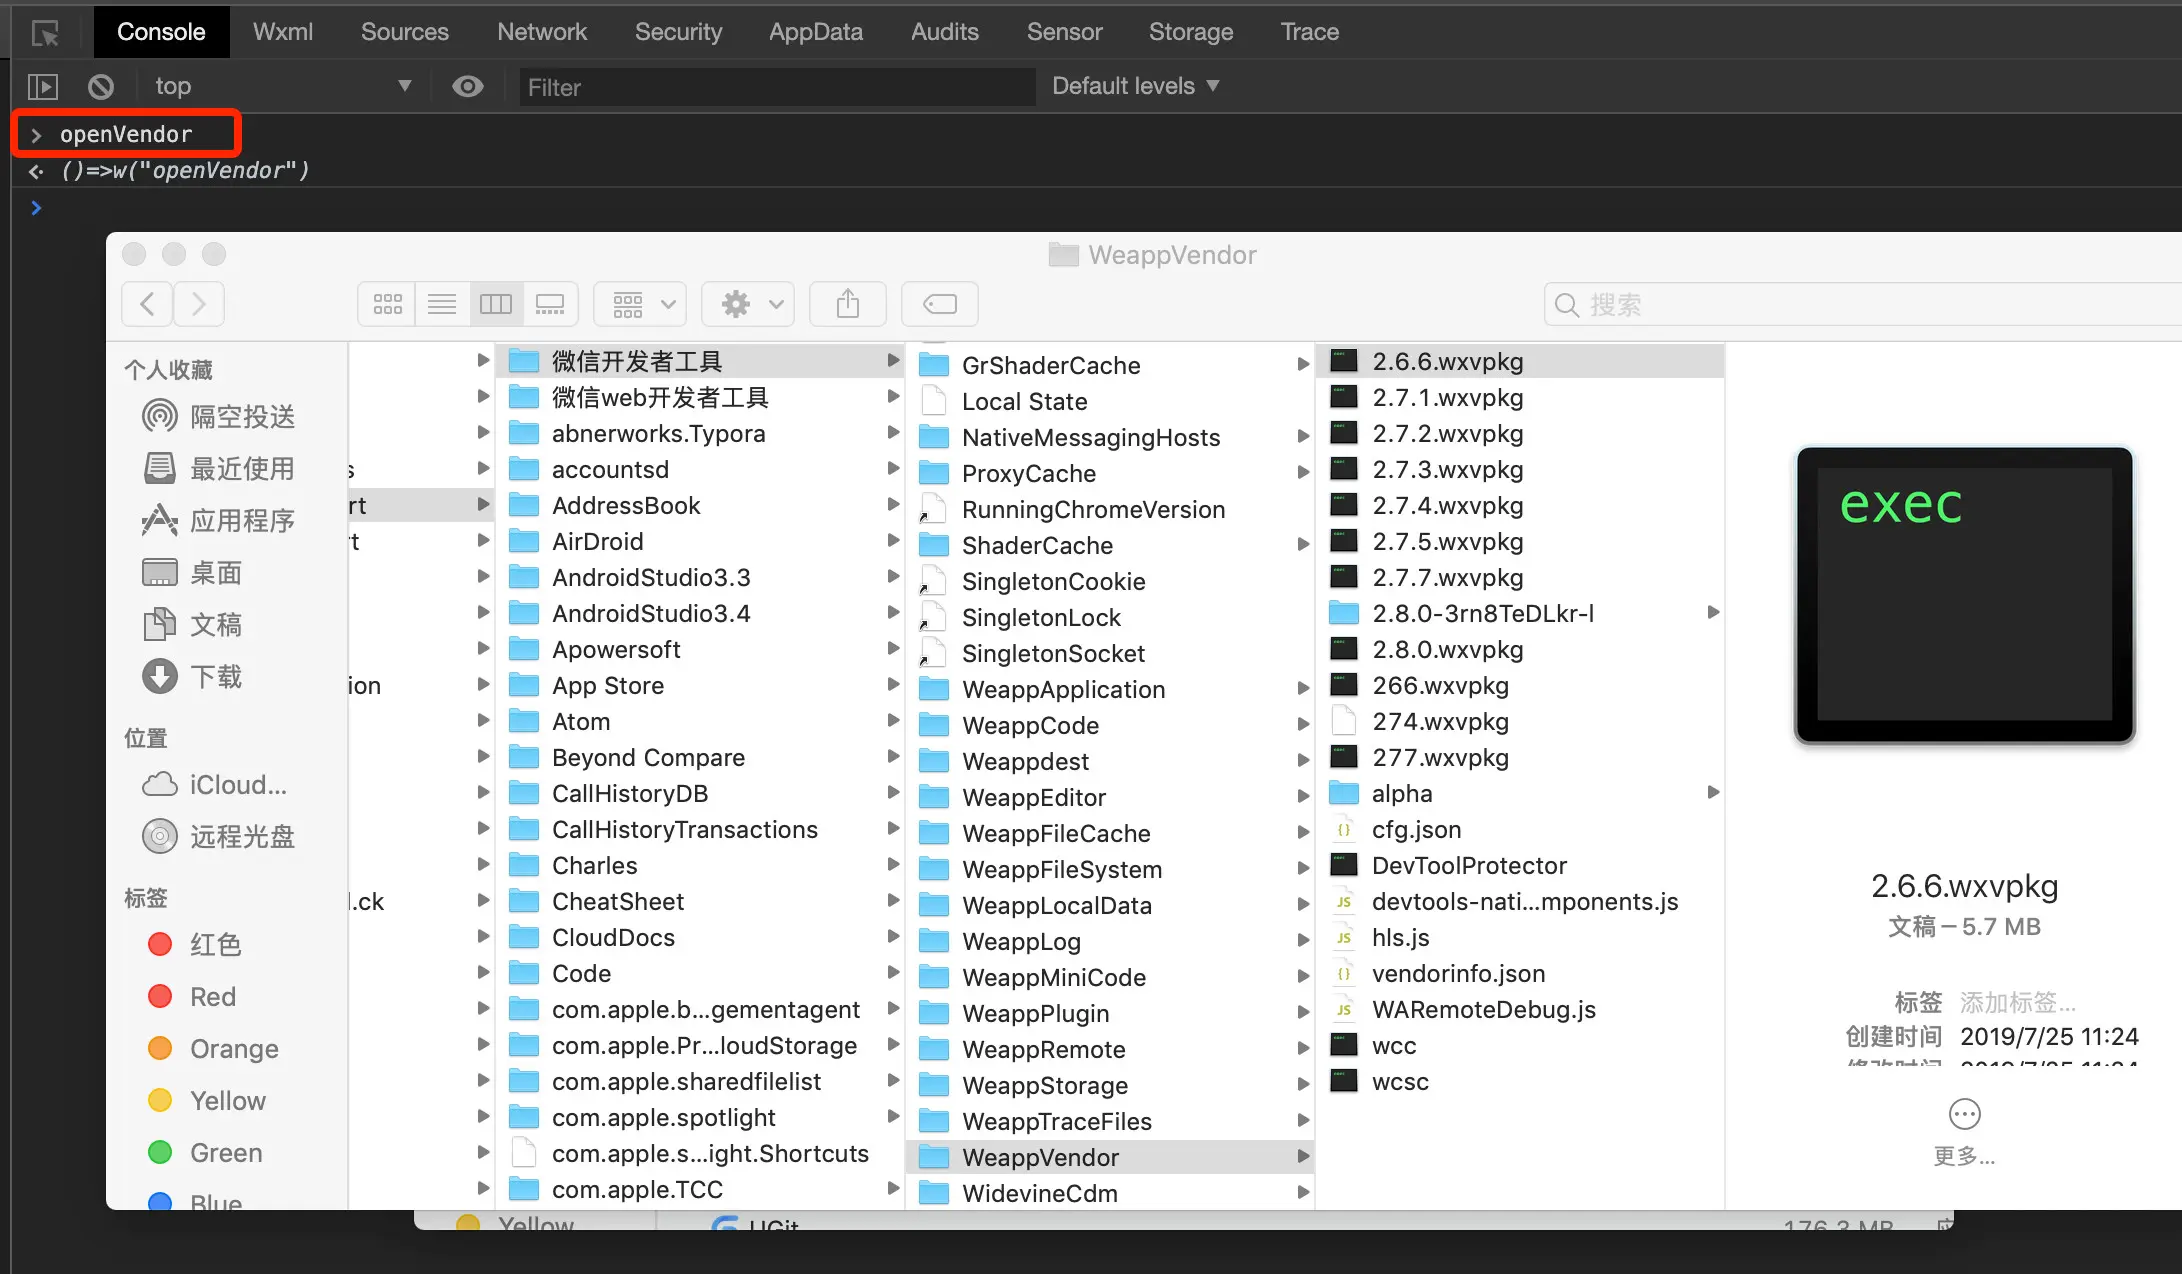This screenshot has height=1274, width=2182.
Task: Open the Default levels dropdown
Action: (1135, 86)
